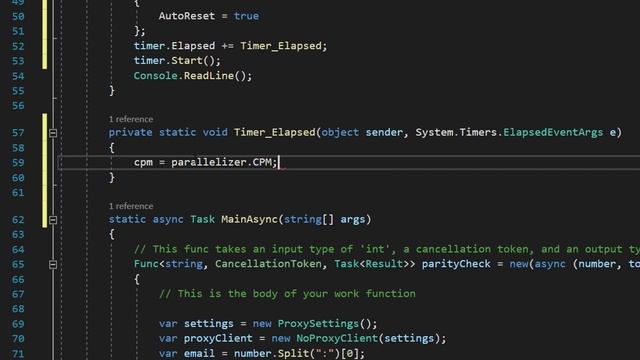Click 'Func' type on line 65
Image resolution: width=640 pixels, height=360 pixels.
coord(146,264)
